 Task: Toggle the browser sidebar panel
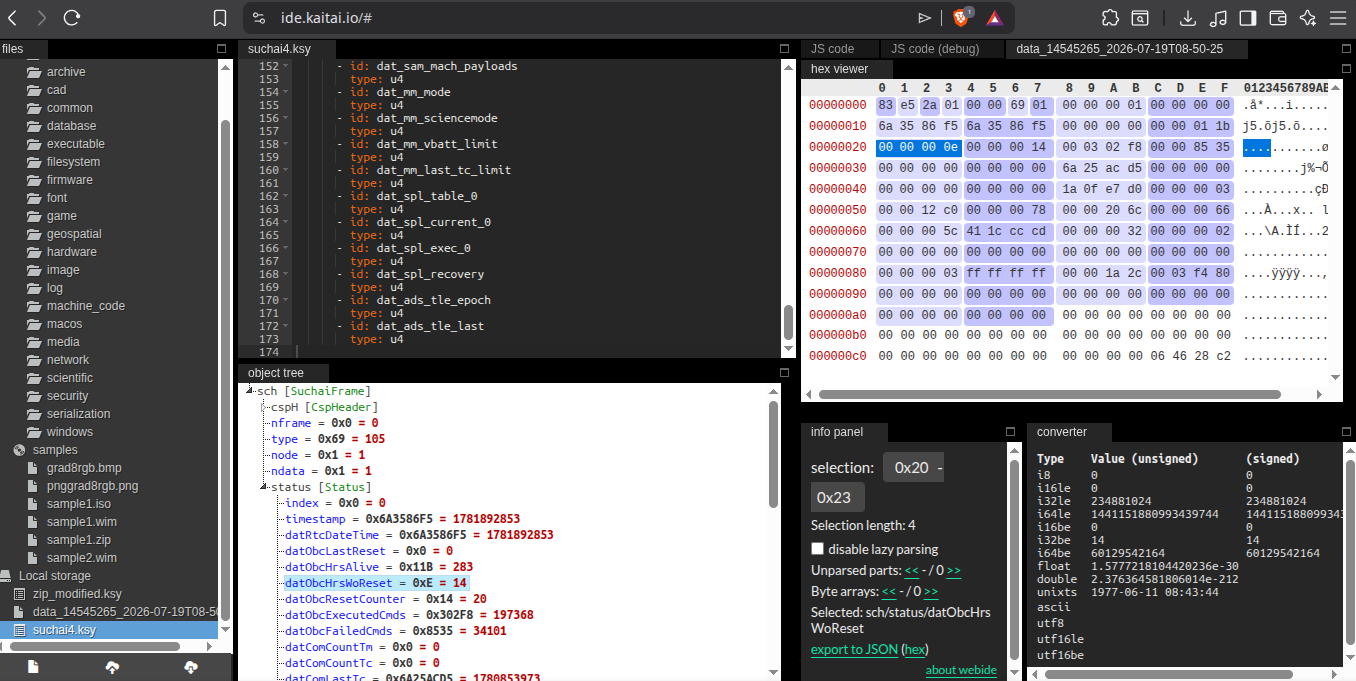pyautogui.click(x=1247, y=18)
